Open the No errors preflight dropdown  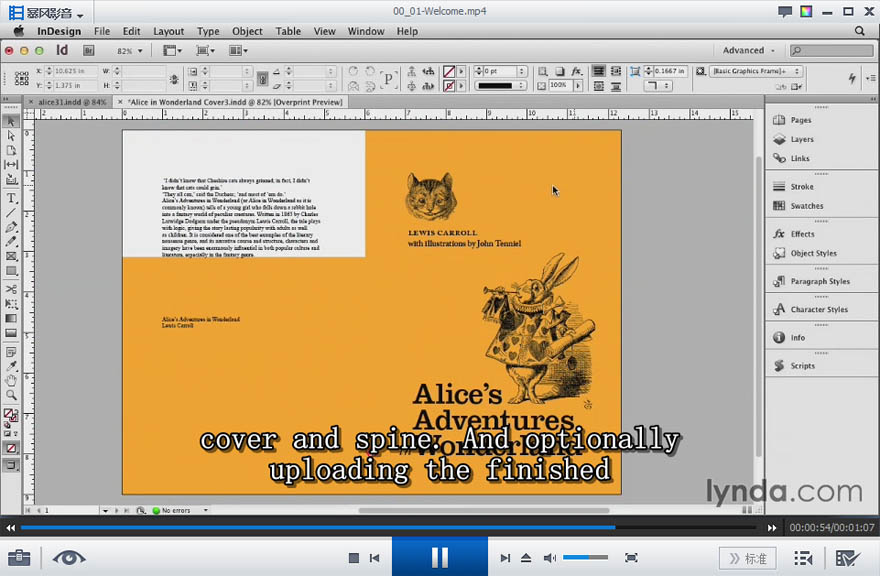coord(205,510)
